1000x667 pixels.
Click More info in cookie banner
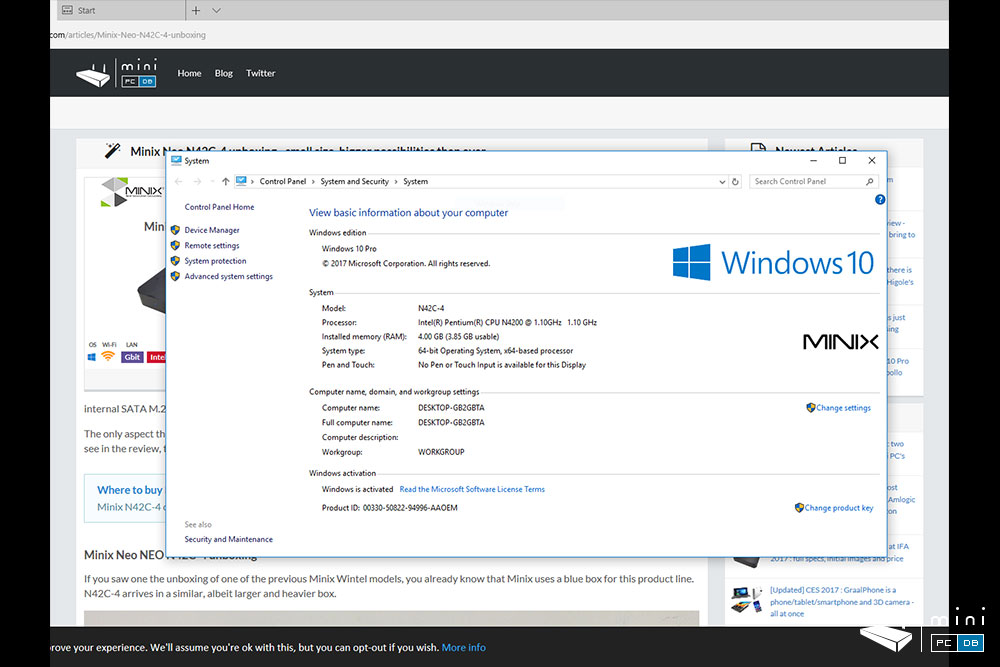(x=464, y=647)
